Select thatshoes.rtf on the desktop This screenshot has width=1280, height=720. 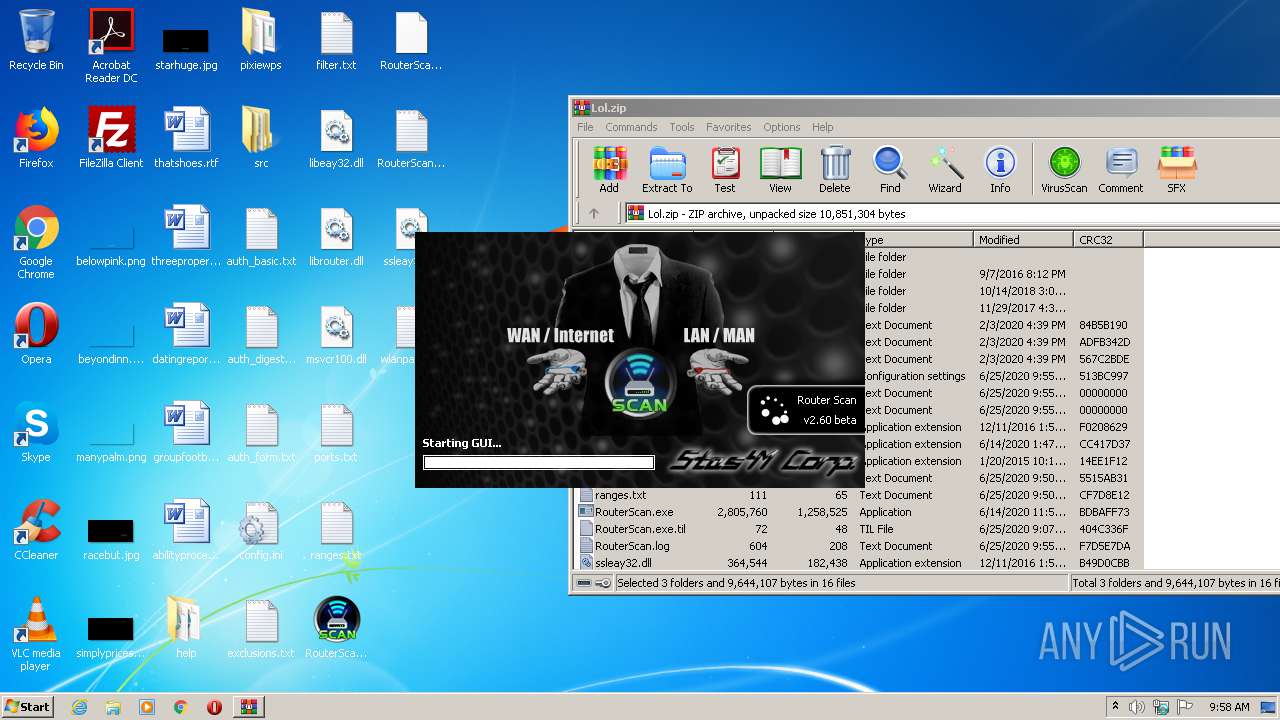186,138
